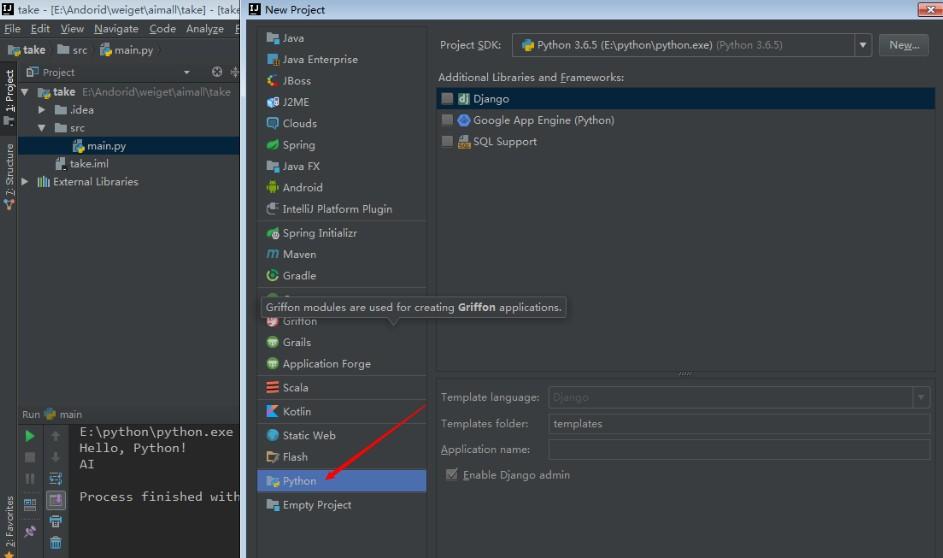Open the Project view selector dropdown

[186, 72]
